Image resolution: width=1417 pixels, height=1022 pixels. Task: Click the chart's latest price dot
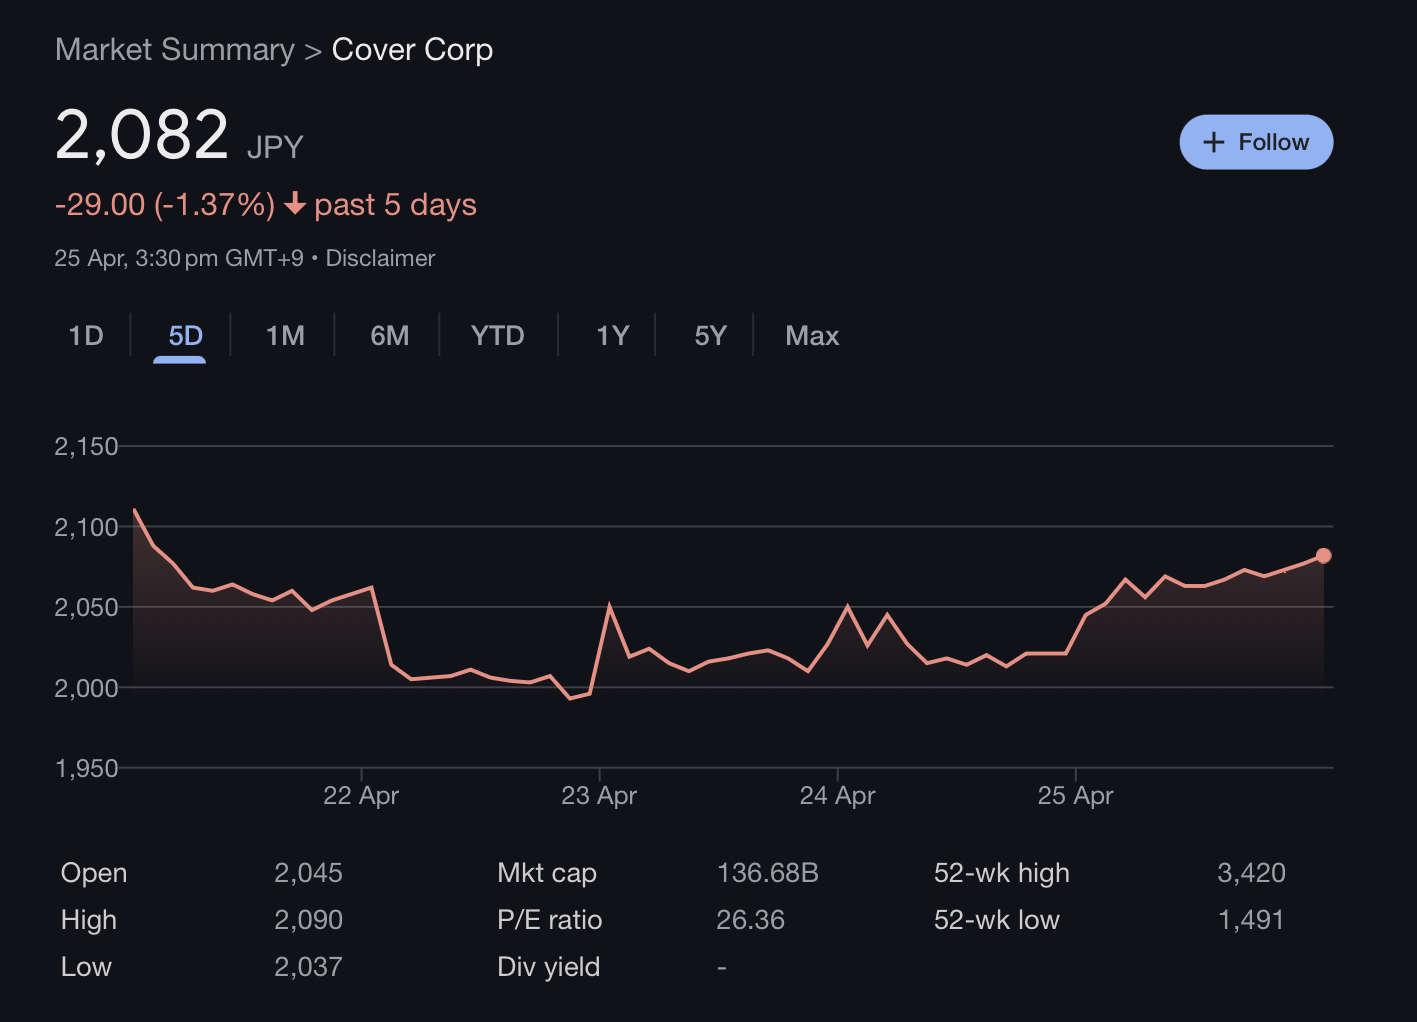[x=1323, y=556]
